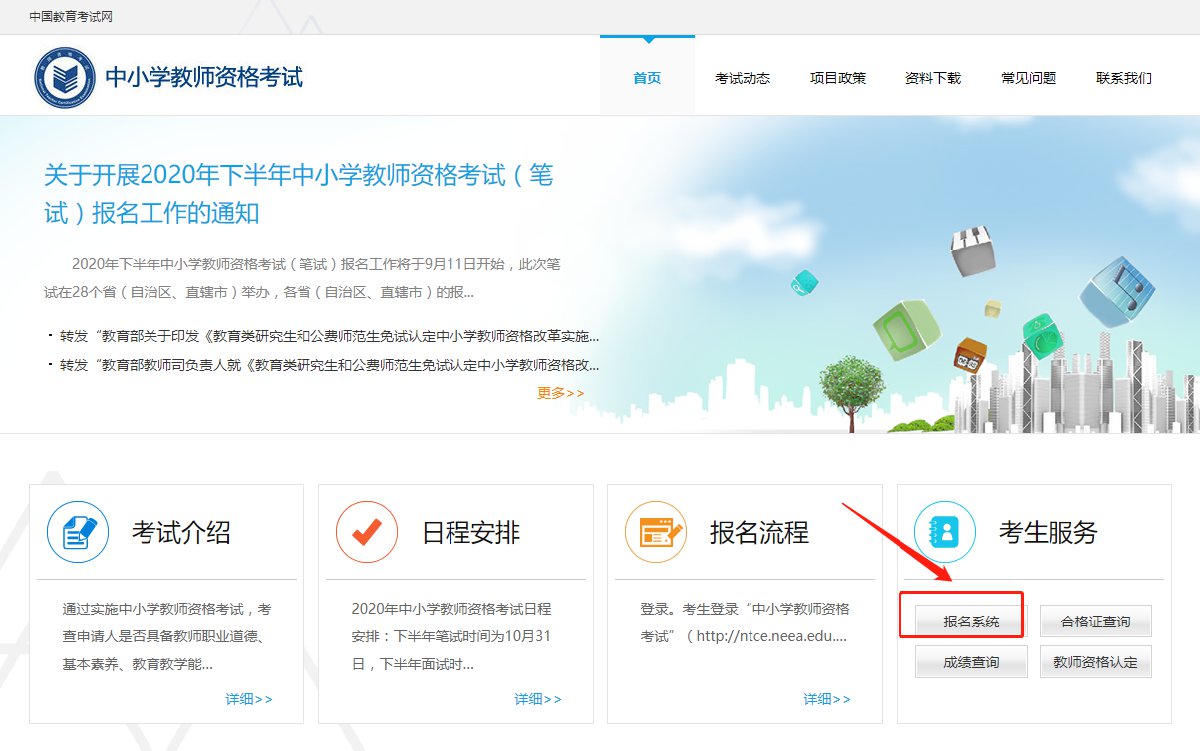
Task: Click the 中国教育考试网 link at top
Action: point(68,16)
